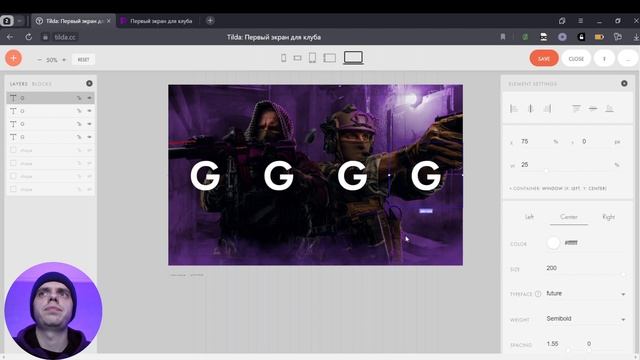Close Element Settings via round icon

click(624, 83)
